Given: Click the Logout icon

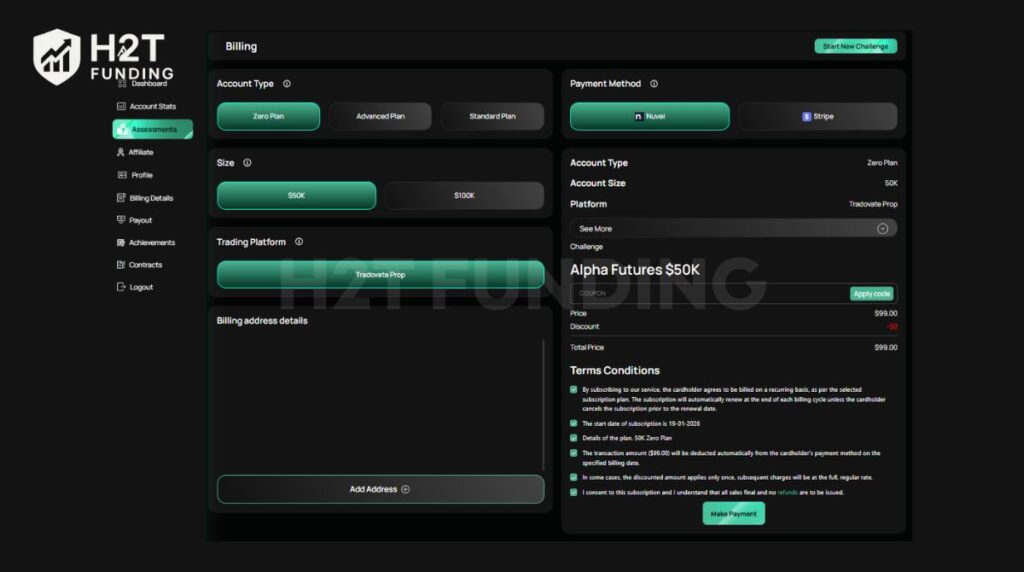Looking at the screenshot, I should point(121,287).
